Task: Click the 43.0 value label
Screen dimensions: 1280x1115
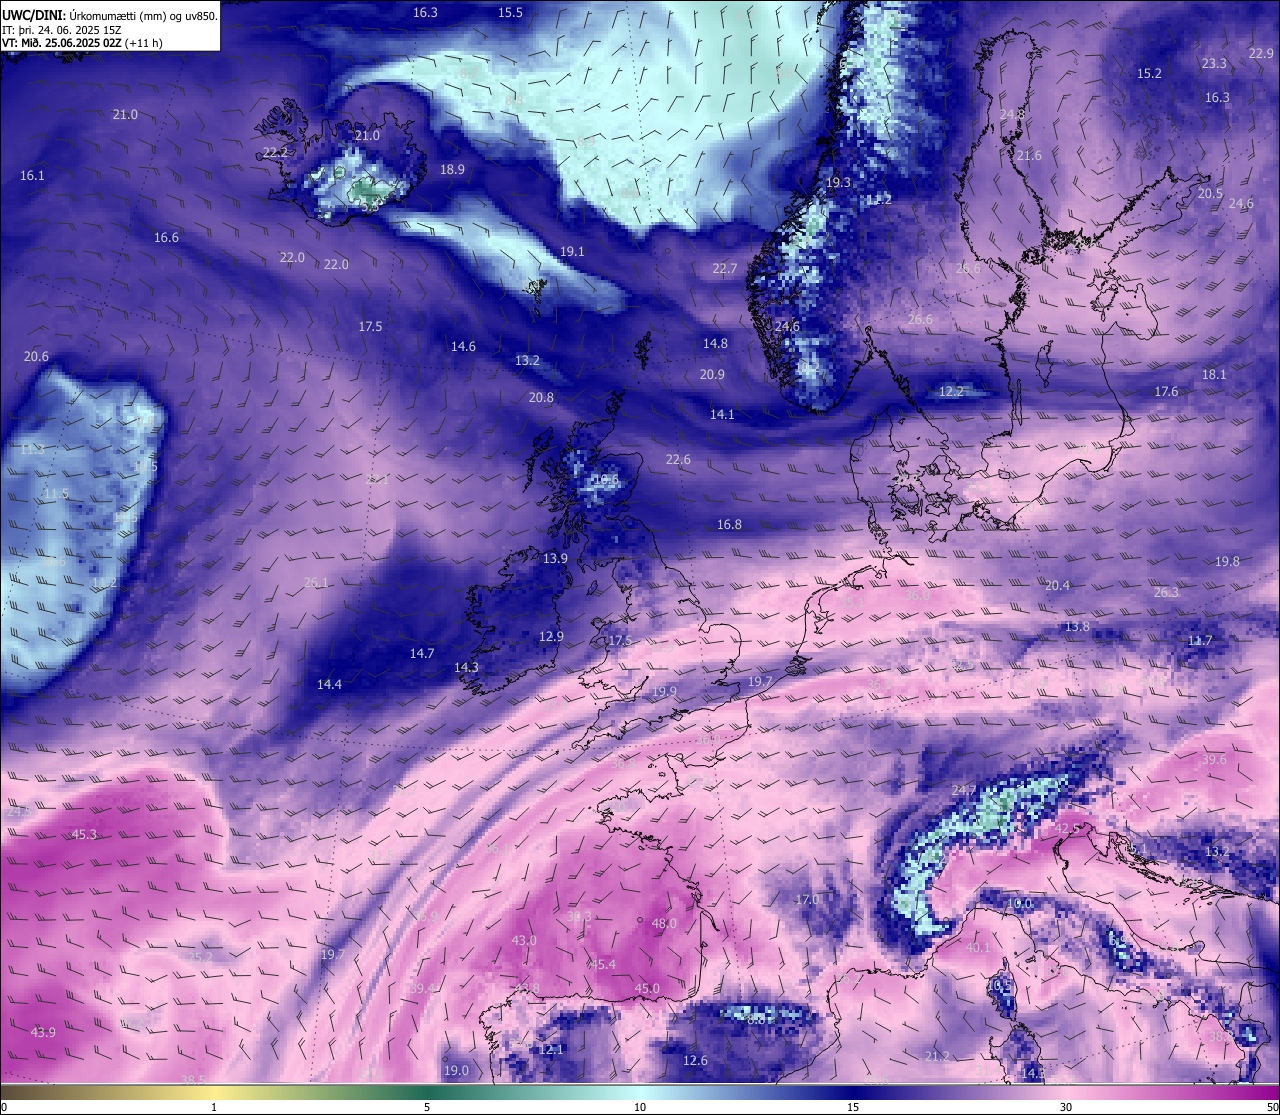Action: 524,940
